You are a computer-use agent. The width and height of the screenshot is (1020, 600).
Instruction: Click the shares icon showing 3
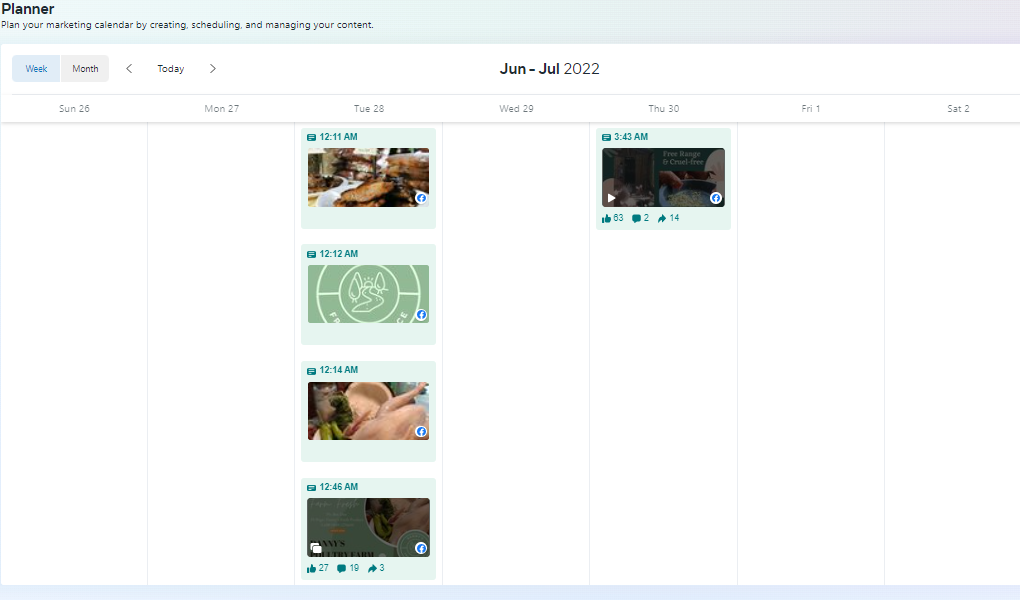pyautogui.click(x=372, y=568)
